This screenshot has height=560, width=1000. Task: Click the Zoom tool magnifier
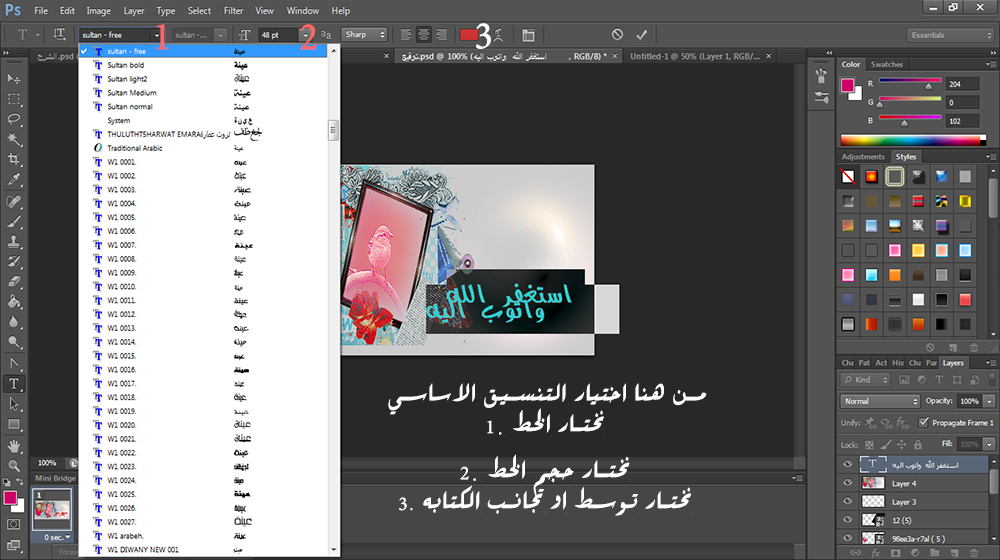pyautogui.click(x=14, y=465)
